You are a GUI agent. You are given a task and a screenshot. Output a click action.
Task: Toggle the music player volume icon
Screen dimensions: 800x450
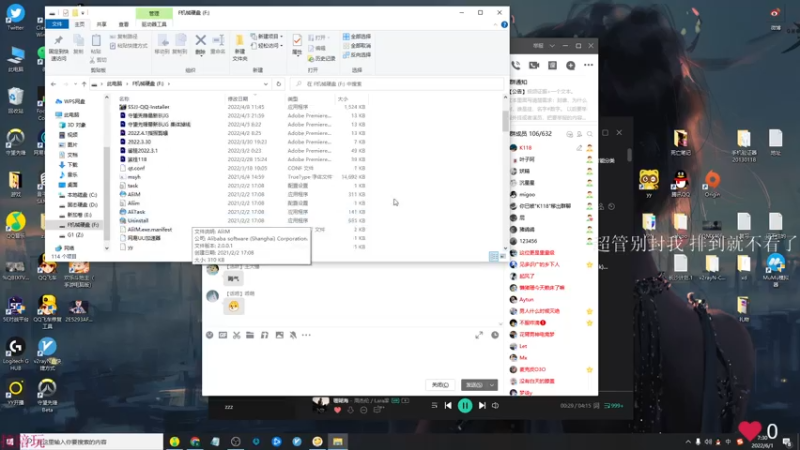(495, 406)
